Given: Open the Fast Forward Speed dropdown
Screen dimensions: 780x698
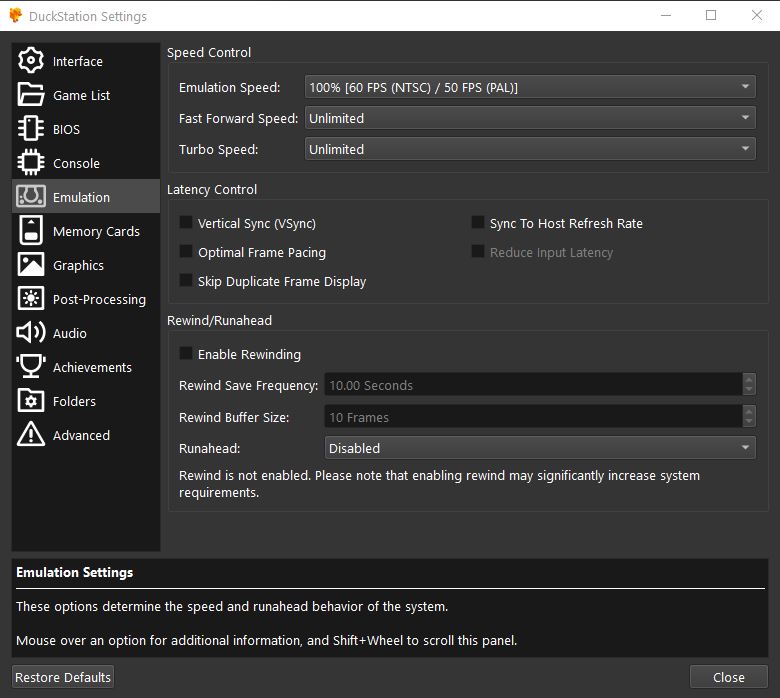Looking at the screenshot, I should [x=530, y=118].
